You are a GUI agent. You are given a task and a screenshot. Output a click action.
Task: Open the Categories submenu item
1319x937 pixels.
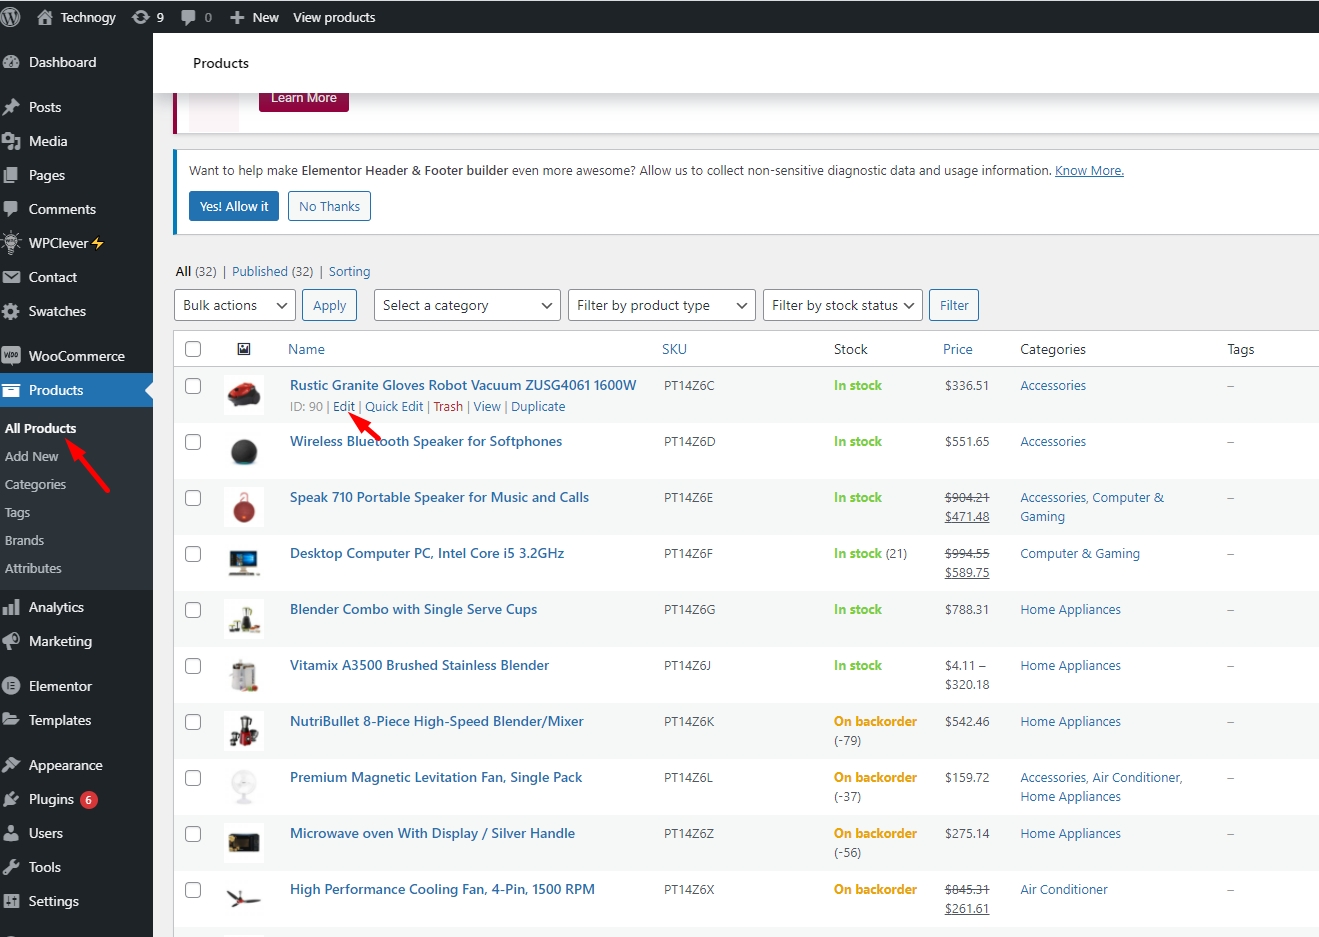pyautogui.click(x=35, y=484)
